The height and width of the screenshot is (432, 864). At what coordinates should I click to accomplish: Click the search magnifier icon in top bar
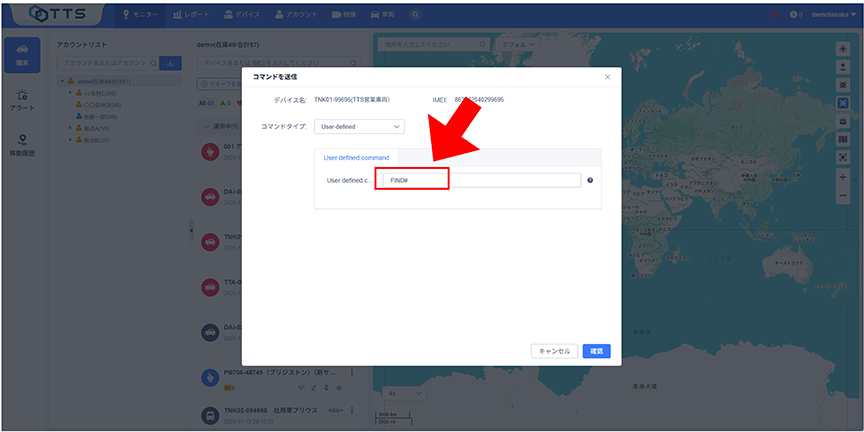[414, 15]
